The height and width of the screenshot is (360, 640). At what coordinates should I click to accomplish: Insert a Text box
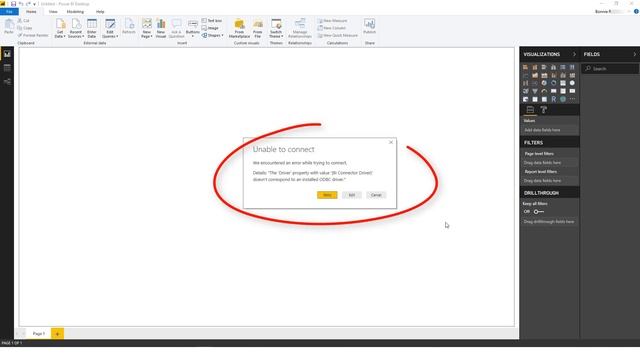(x=212, y=20)
